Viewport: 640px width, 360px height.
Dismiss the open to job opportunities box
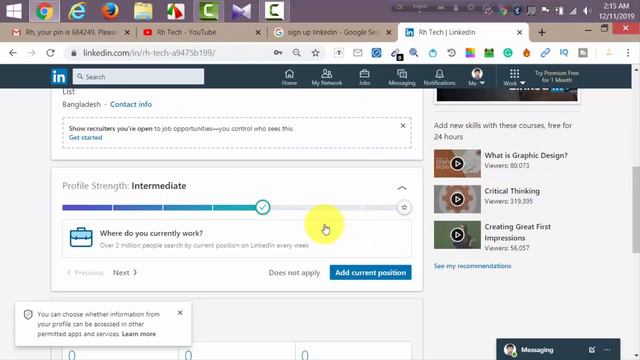pos(403,126)
